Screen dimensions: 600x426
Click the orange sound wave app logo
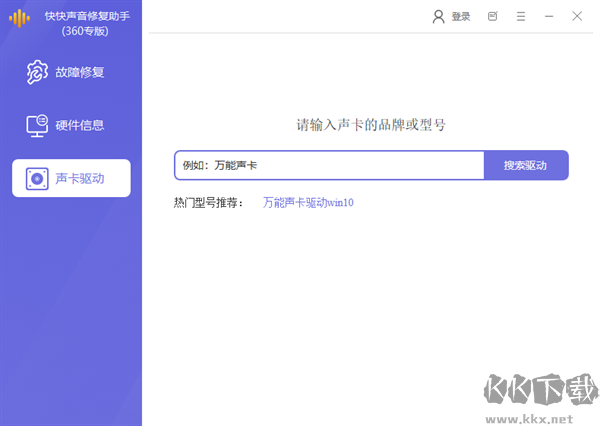tap(19, 18)
